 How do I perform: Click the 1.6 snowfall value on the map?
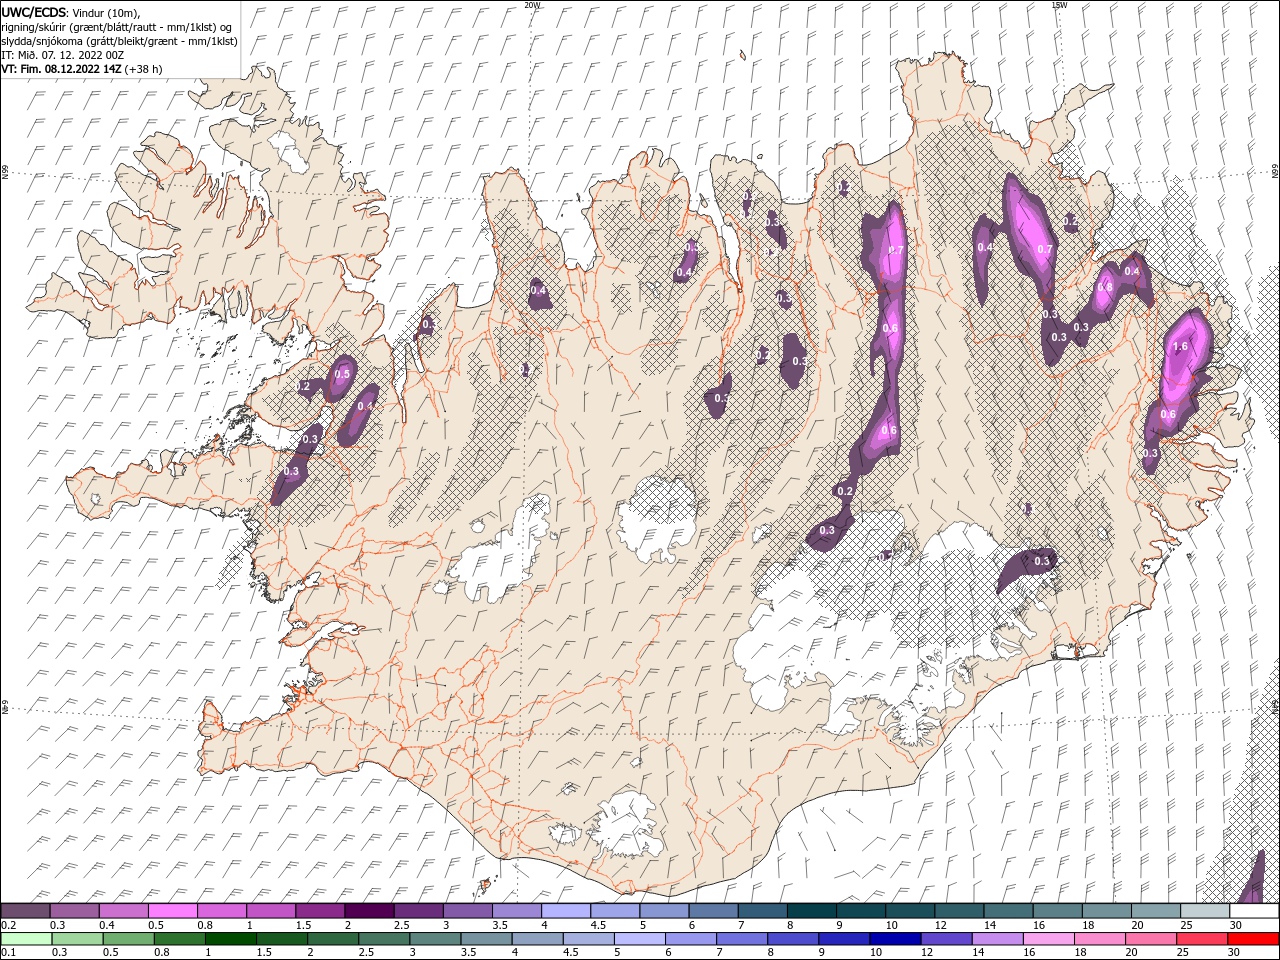pos(1180,347)
